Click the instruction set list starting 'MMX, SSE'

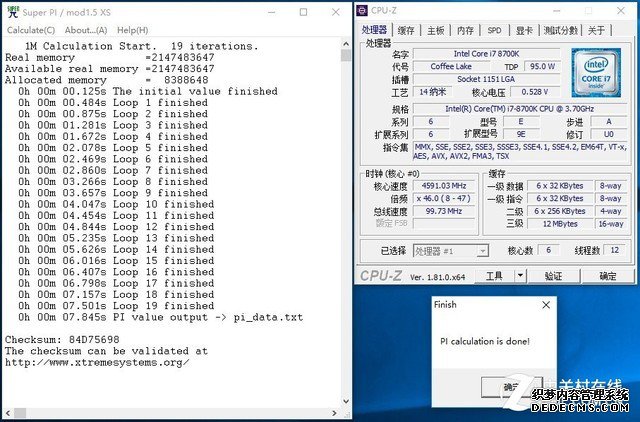click(x=520, y=151)
